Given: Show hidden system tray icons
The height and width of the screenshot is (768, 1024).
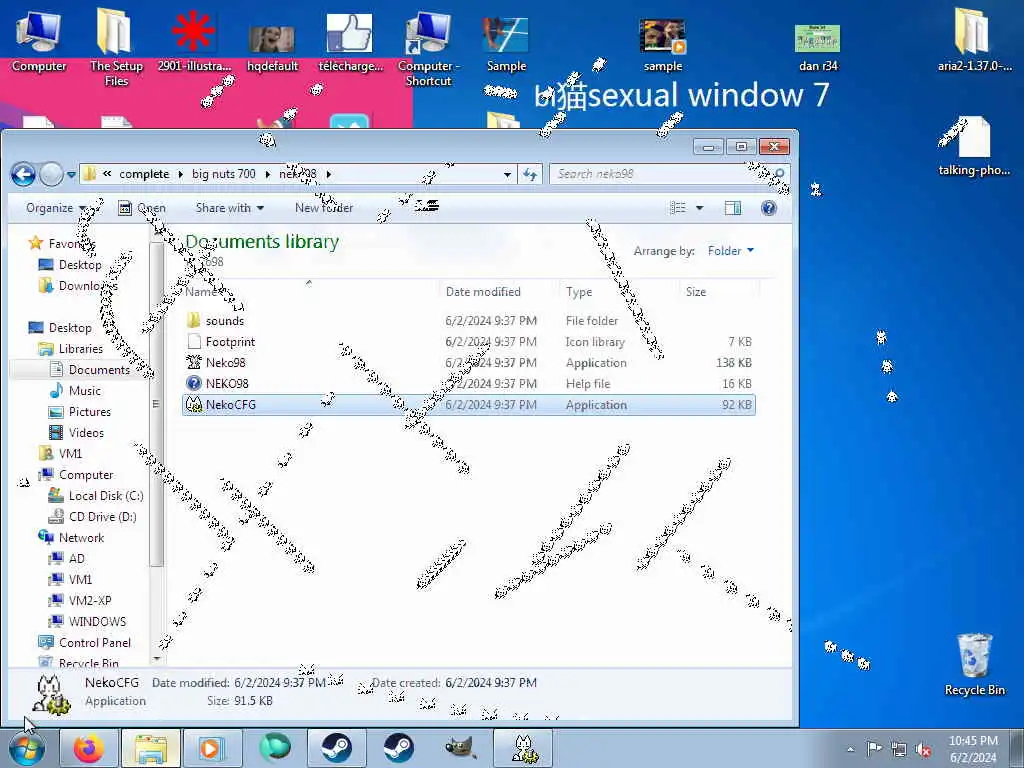Looking at the screenshot, I should pos(850,749).
